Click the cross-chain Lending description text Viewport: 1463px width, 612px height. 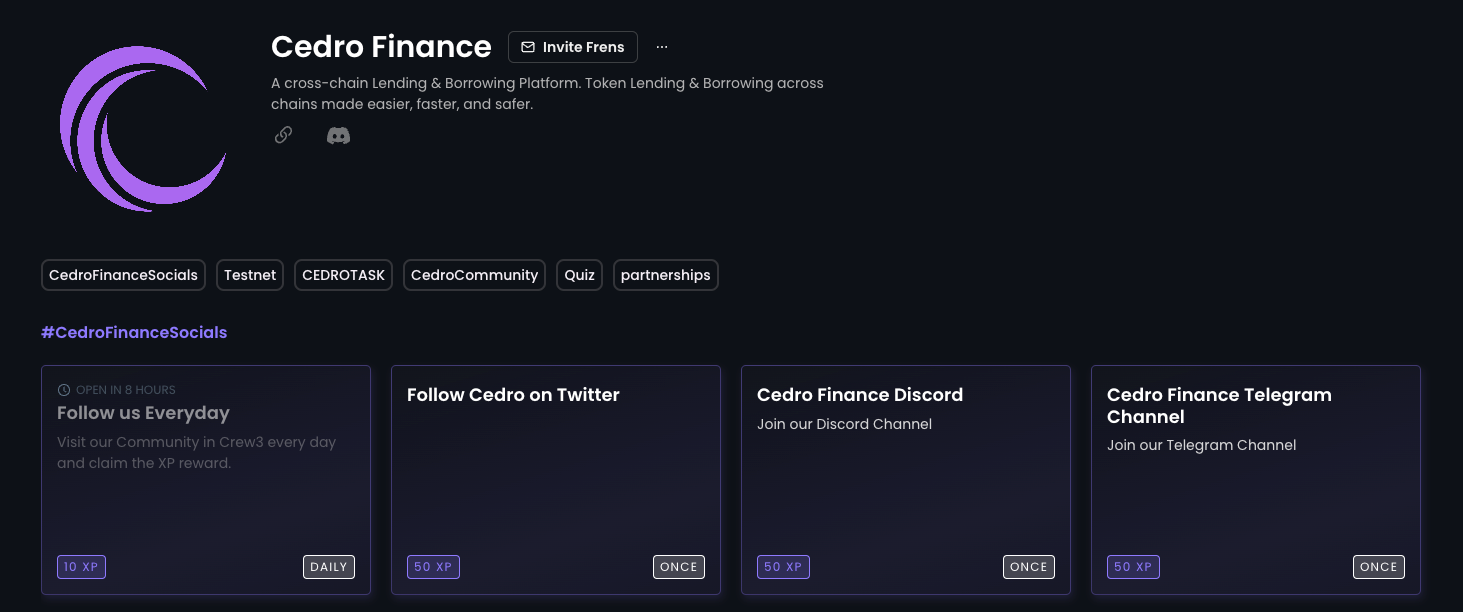tap(547, 94)
